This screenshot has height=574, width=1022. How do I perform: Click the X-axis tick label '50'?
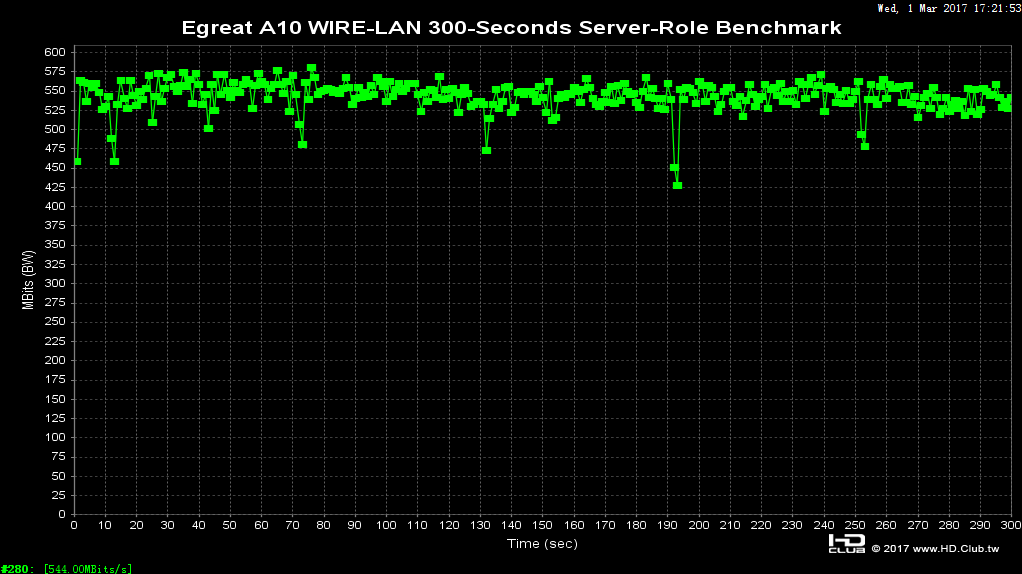(x=229, y=525)
